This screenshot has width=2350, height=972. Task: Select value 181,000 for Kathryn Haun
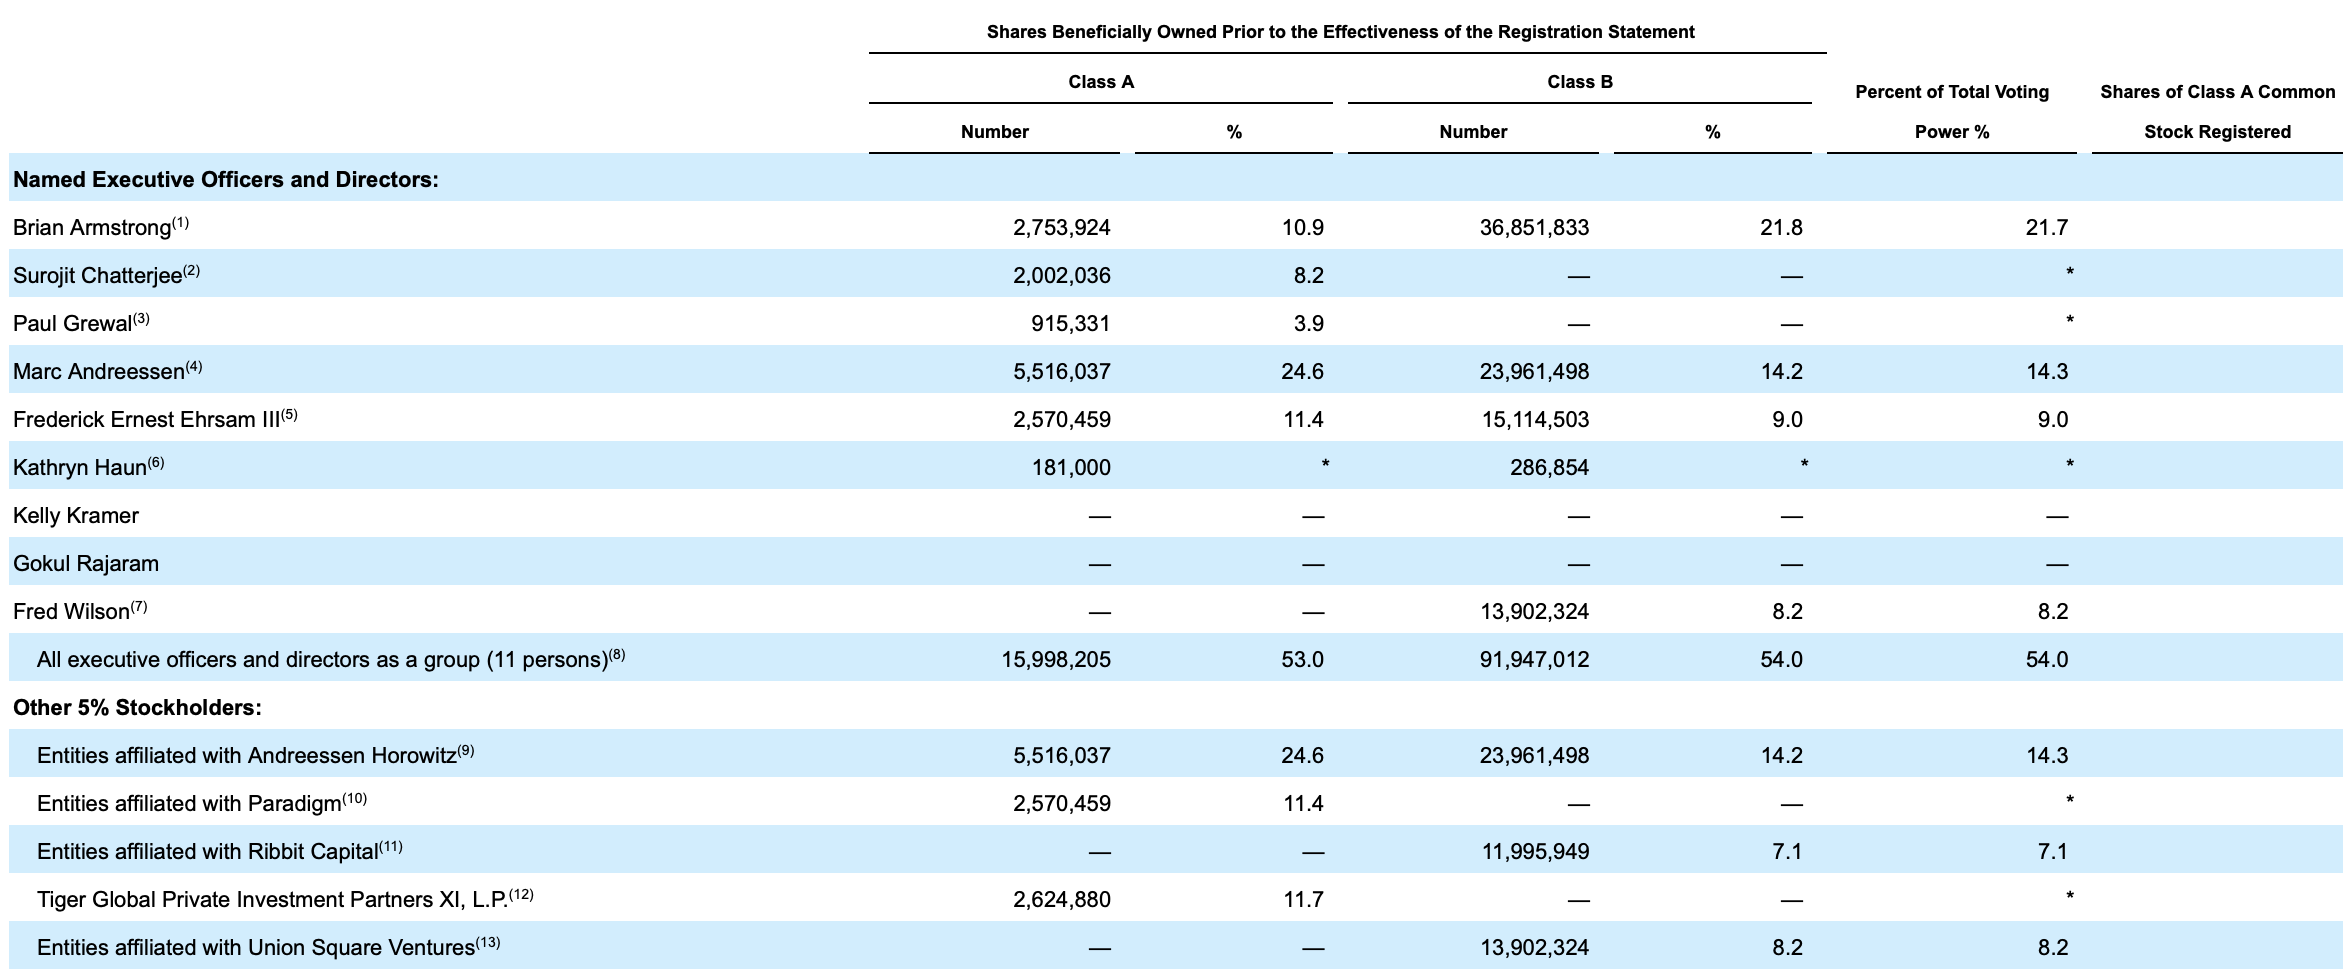pos(1071,467)
